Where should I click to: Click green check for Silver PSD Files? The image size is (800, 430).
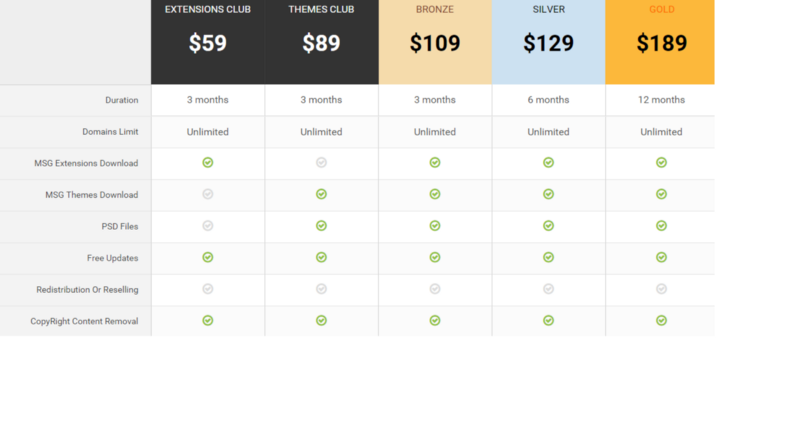[548, 226]
